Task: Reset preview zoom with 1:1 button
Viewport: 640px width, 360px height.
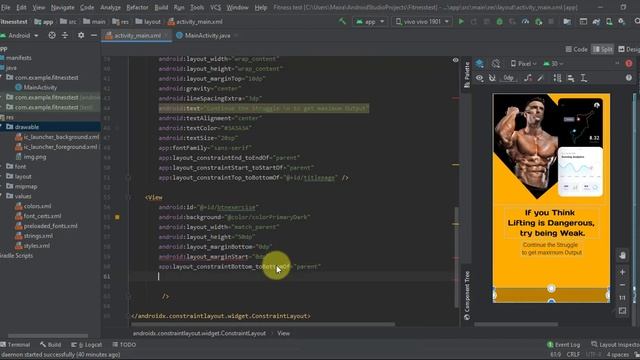Action: pyautogui.click(x=622, y=298)
